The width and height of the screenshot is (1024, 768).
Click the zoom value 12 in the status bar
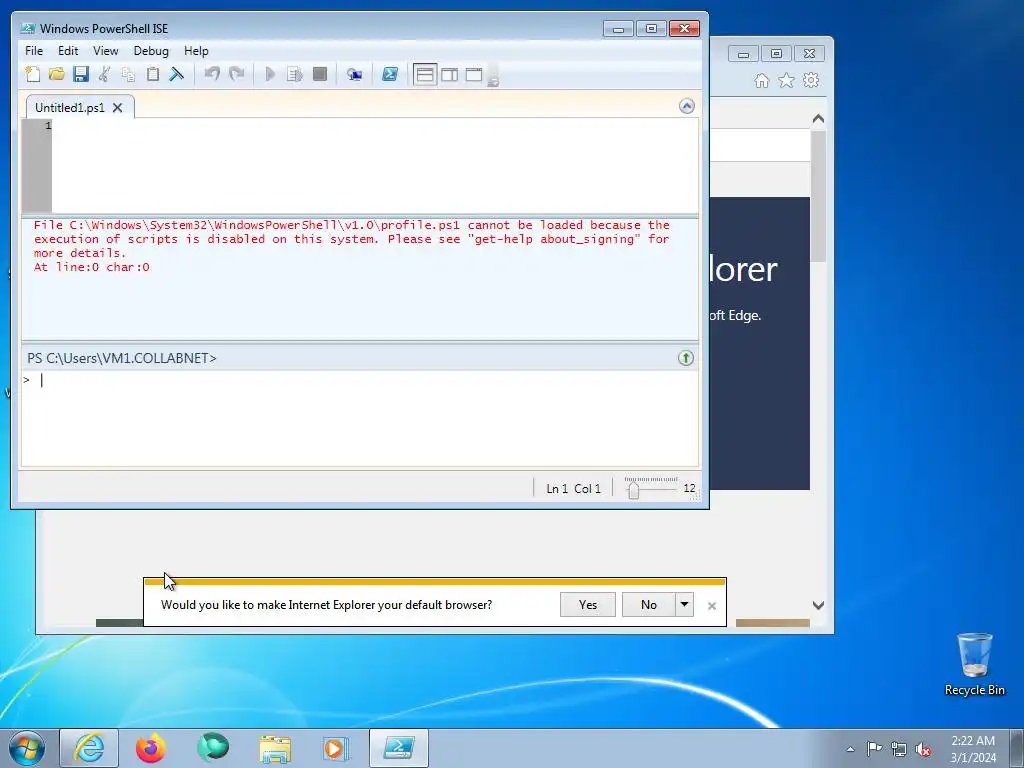(690, 488)
